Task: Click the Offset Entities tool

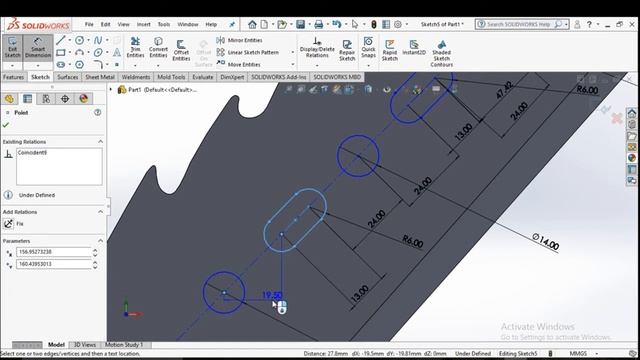Action: pos(181,50)
